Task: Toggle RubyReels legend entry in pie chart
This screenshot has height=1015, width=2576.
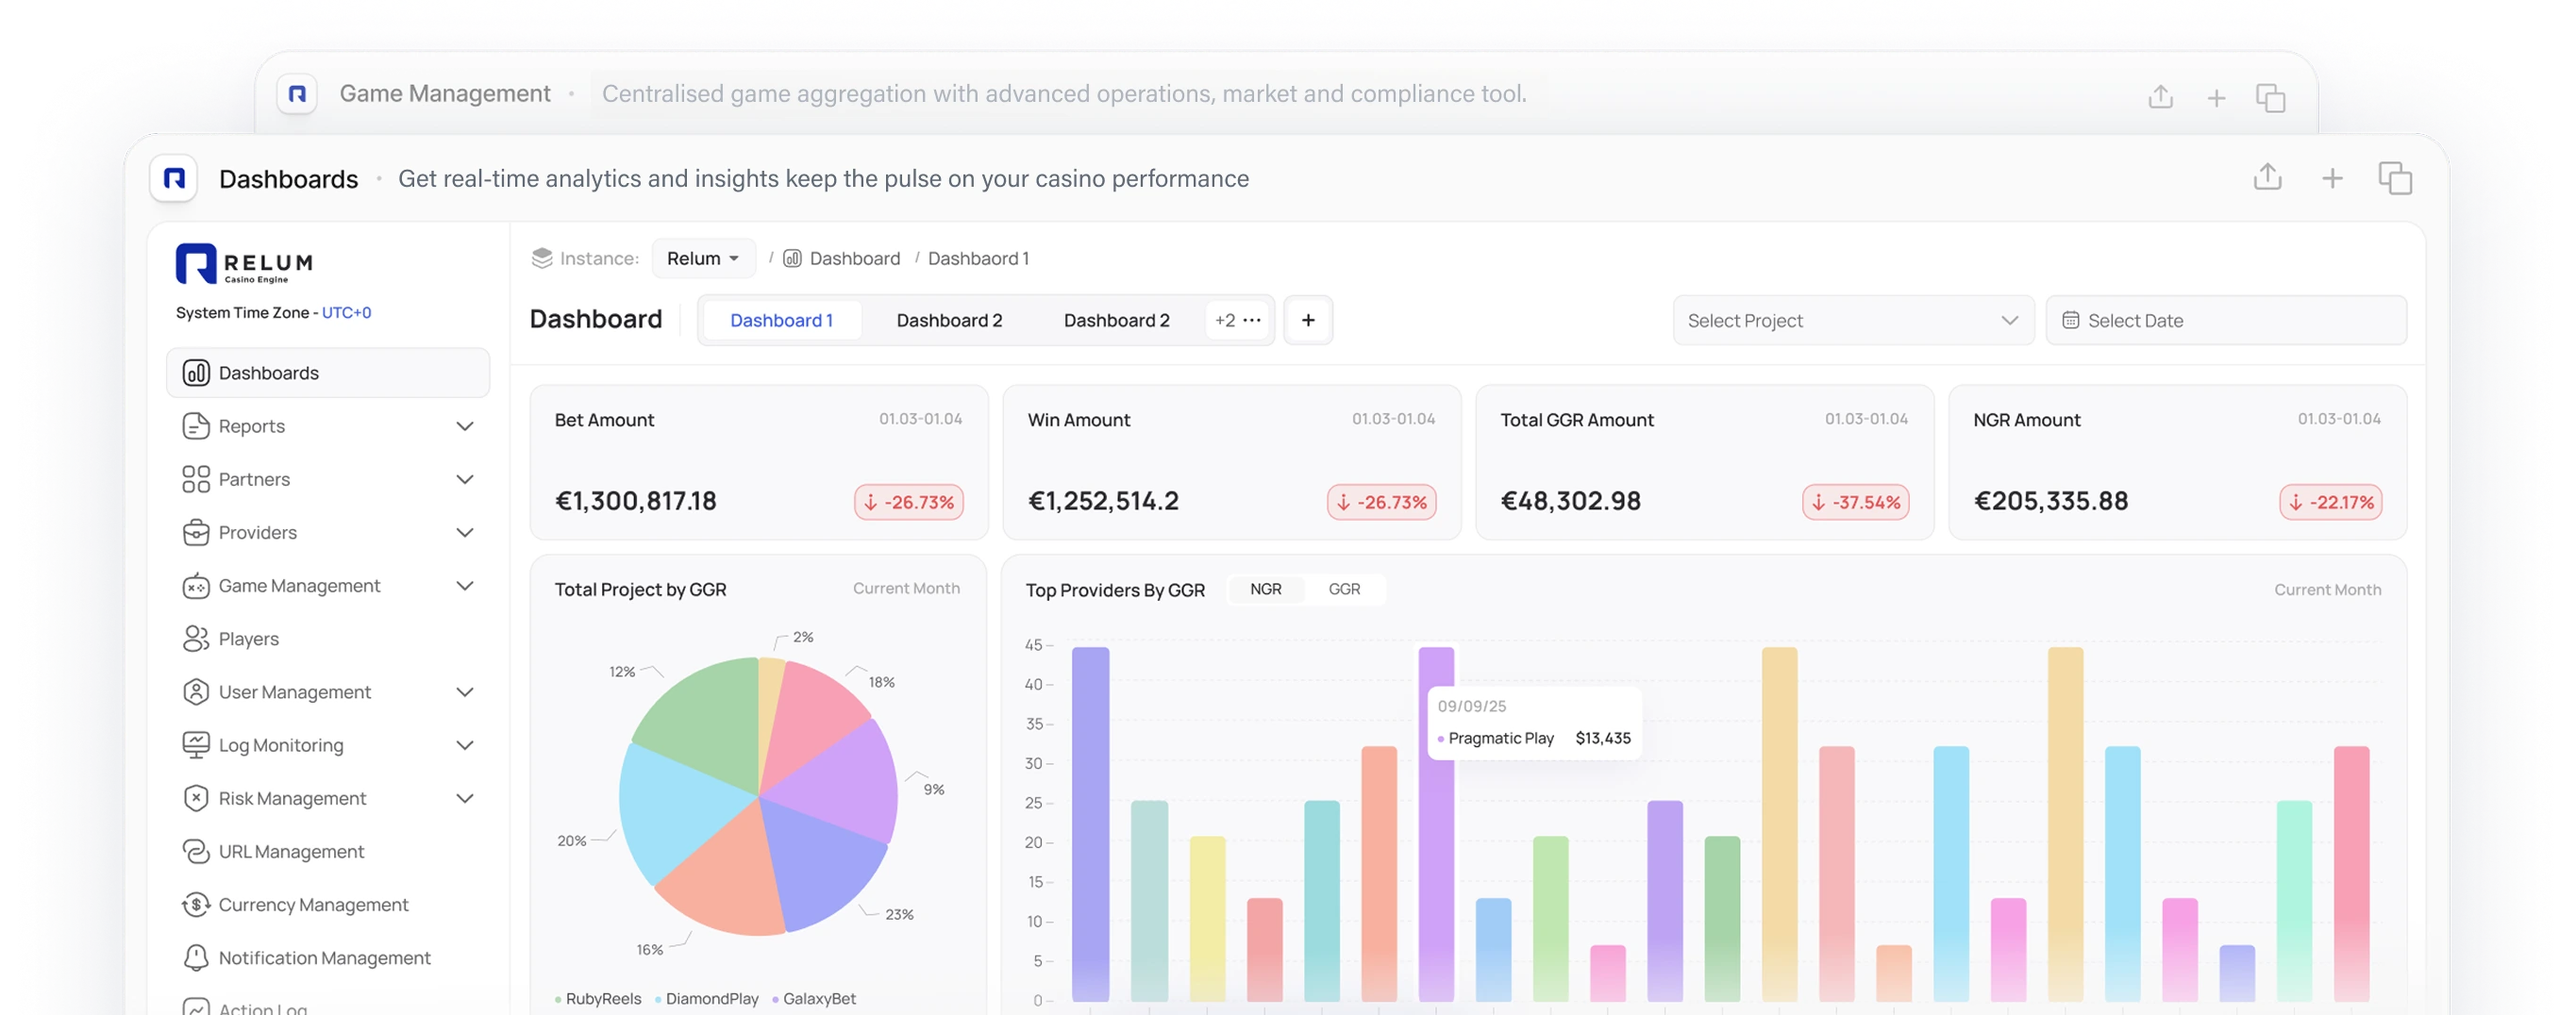Action: (598, 998)
